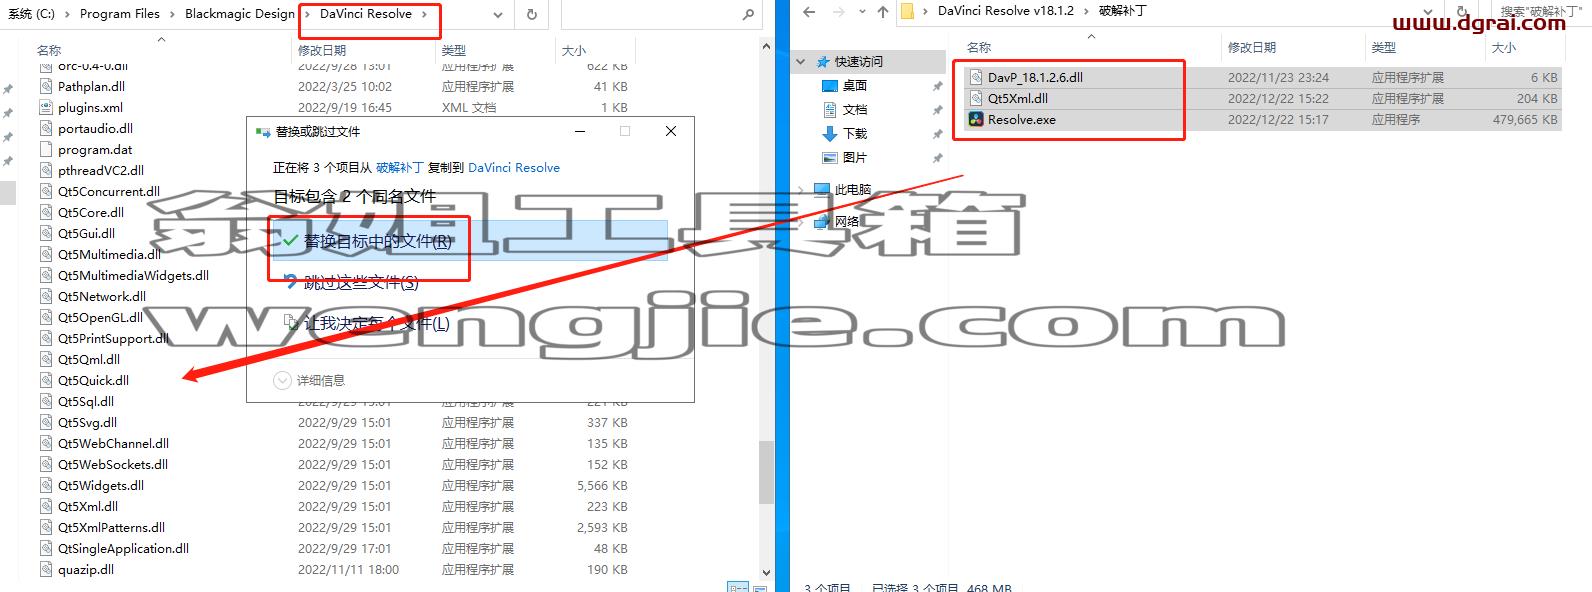Click the scroll-down arrow in left window
The width and height of the screenshot is (1592, 592).
point(767,574)
